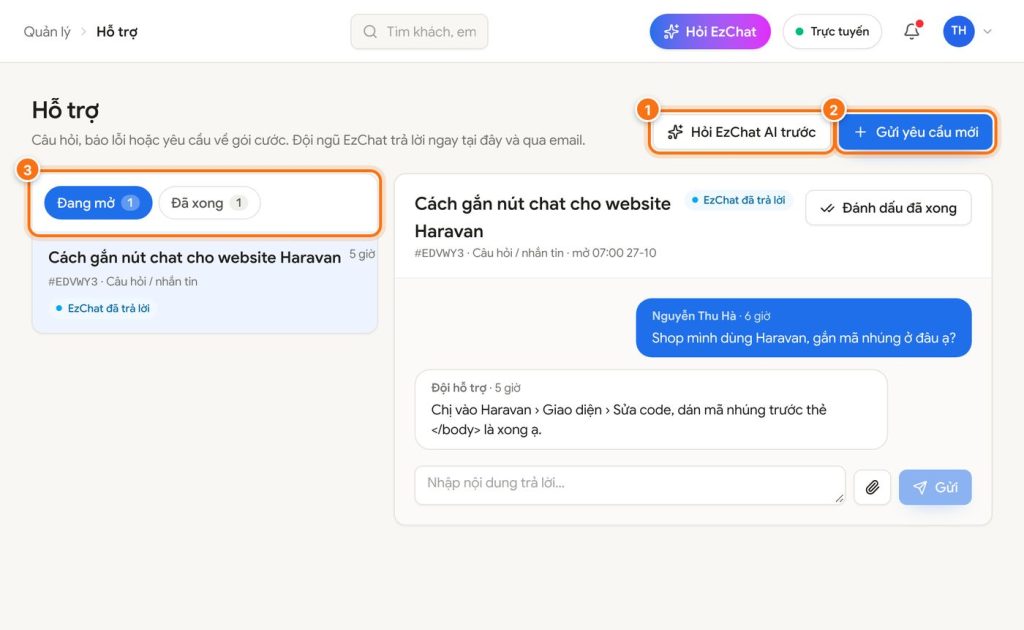The height and width of the screenshot is (630, 1024).
Task: Click the Nguyễn Thu Hà message bubble
Action: tap(804, 328)
